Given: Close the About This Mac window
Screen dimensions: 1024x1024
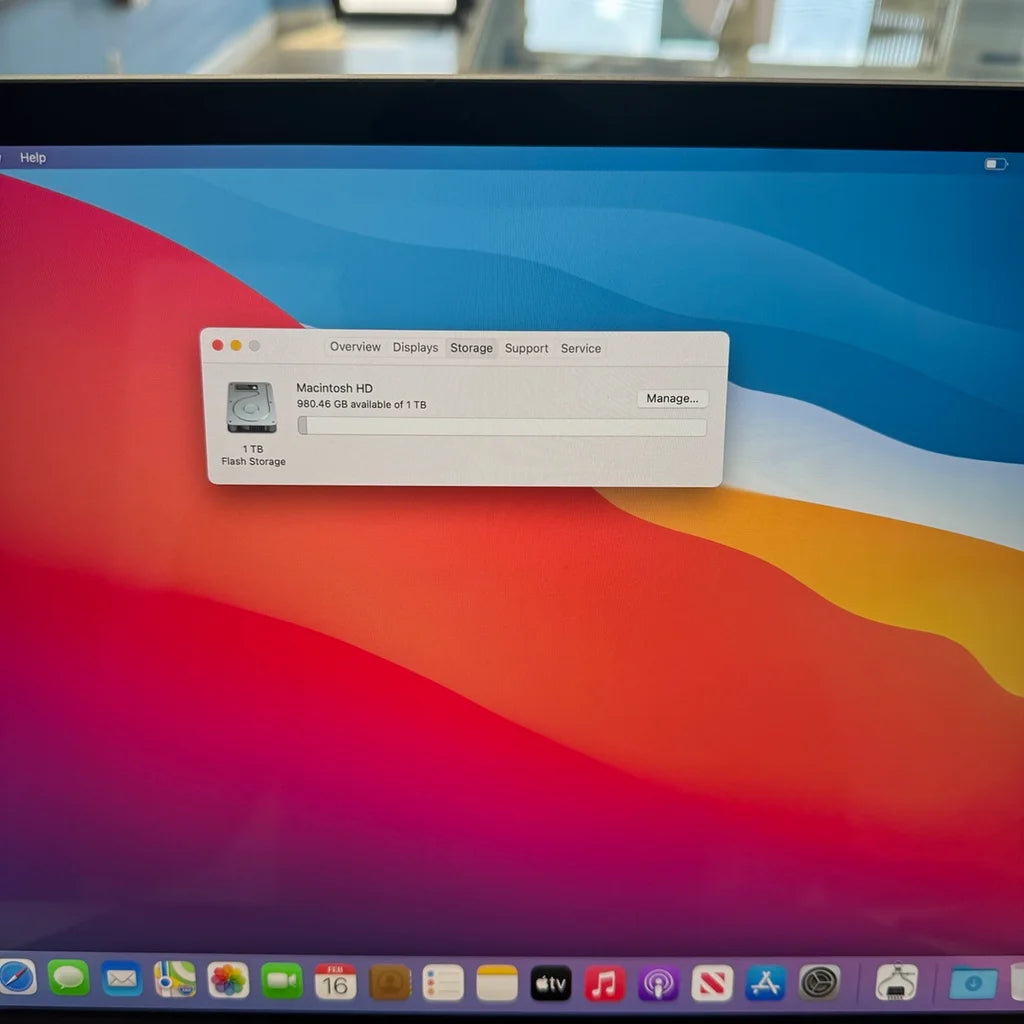Looking at the screenshot, I should coord(217,345).
